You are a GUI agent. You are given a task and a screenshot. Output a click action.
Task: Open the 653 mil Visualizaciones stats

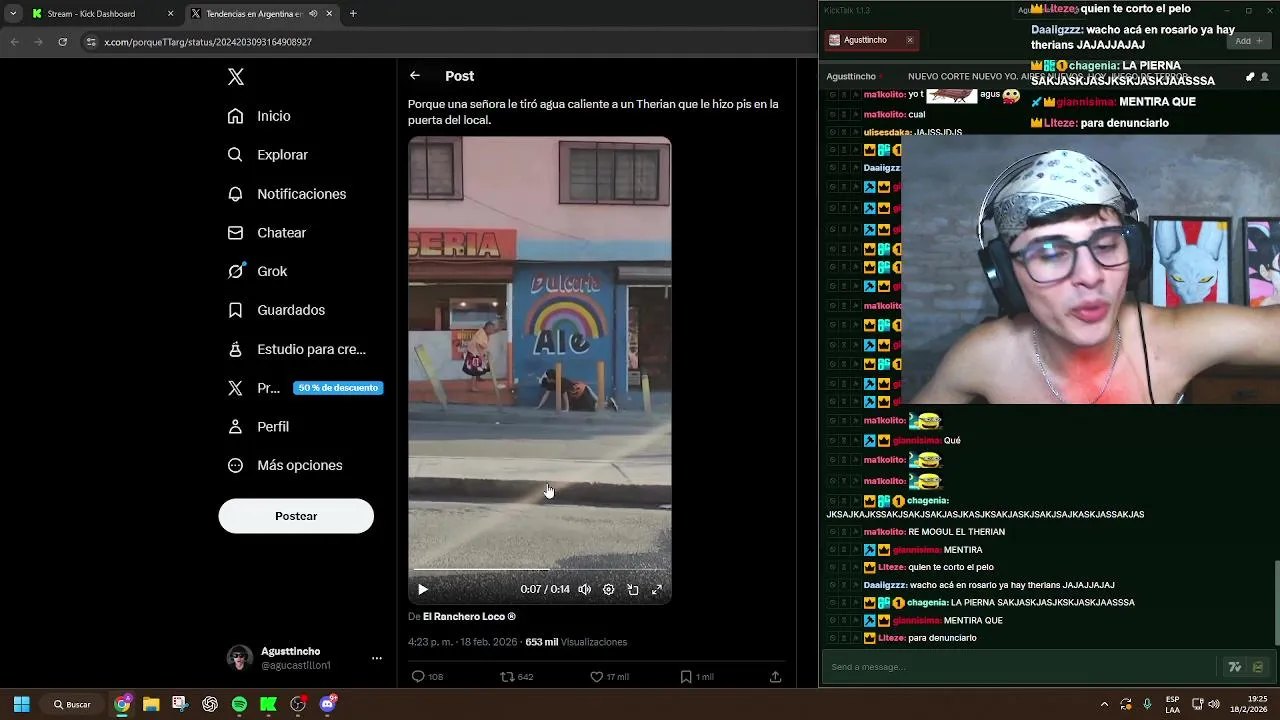(x=576, y=642)
